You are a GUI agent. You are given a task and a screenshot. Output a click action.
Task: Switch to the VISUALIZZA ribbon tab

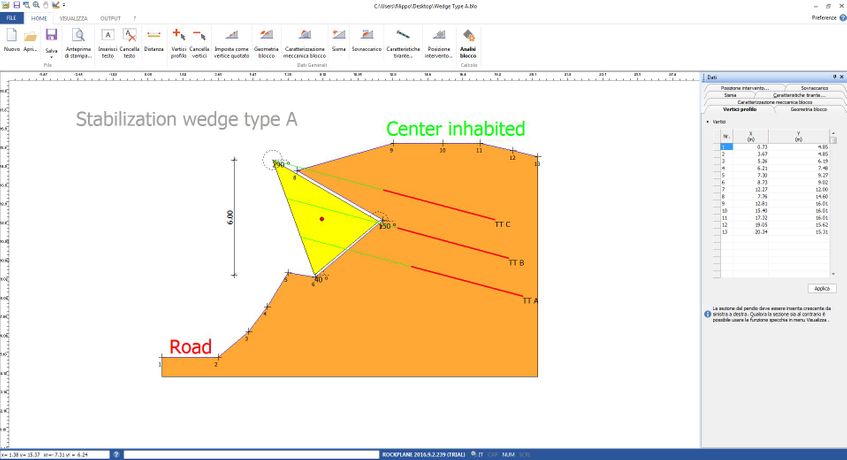[x=73, y=18]
